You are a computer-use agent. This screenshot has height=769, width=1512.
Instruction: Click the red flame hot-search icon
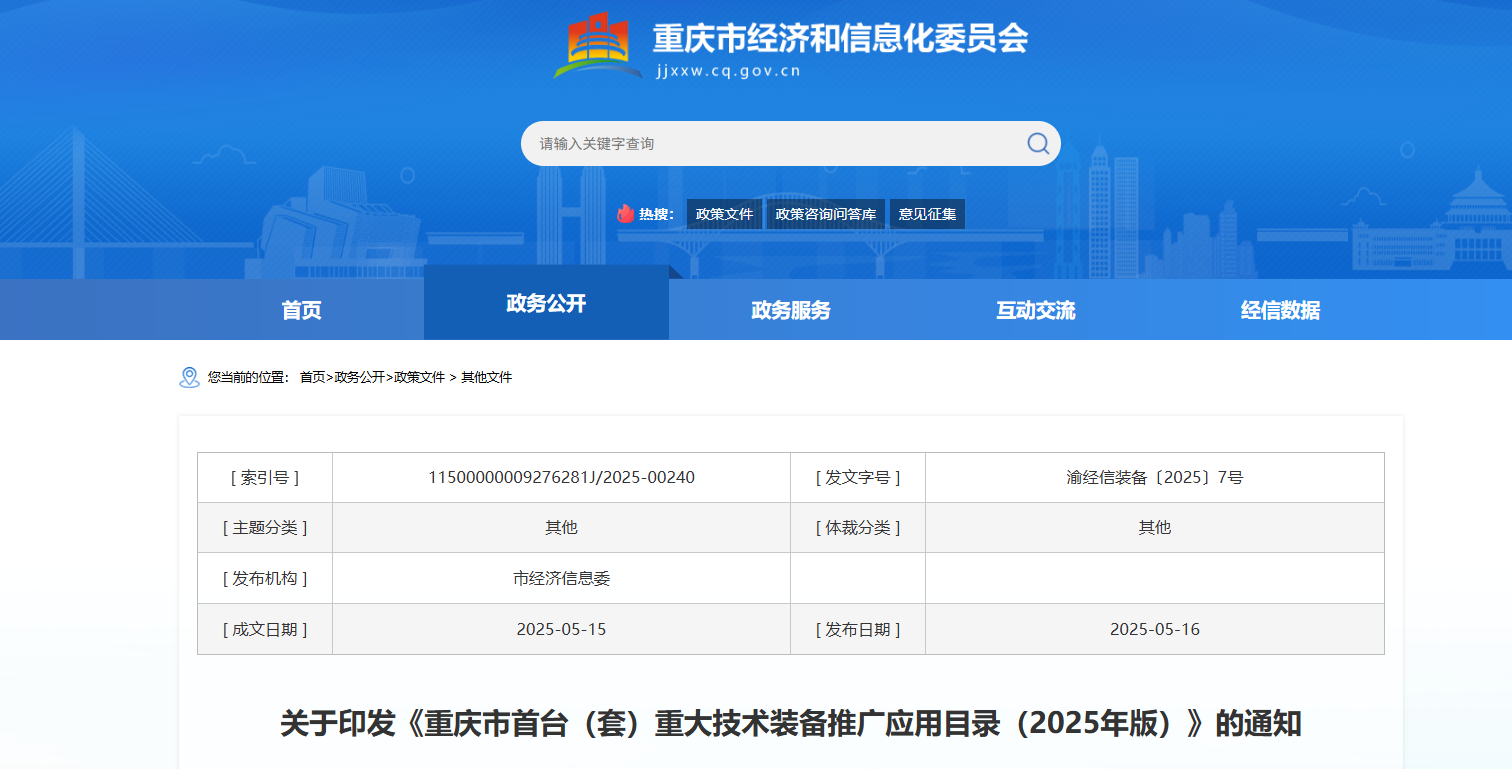coord(625,214)
